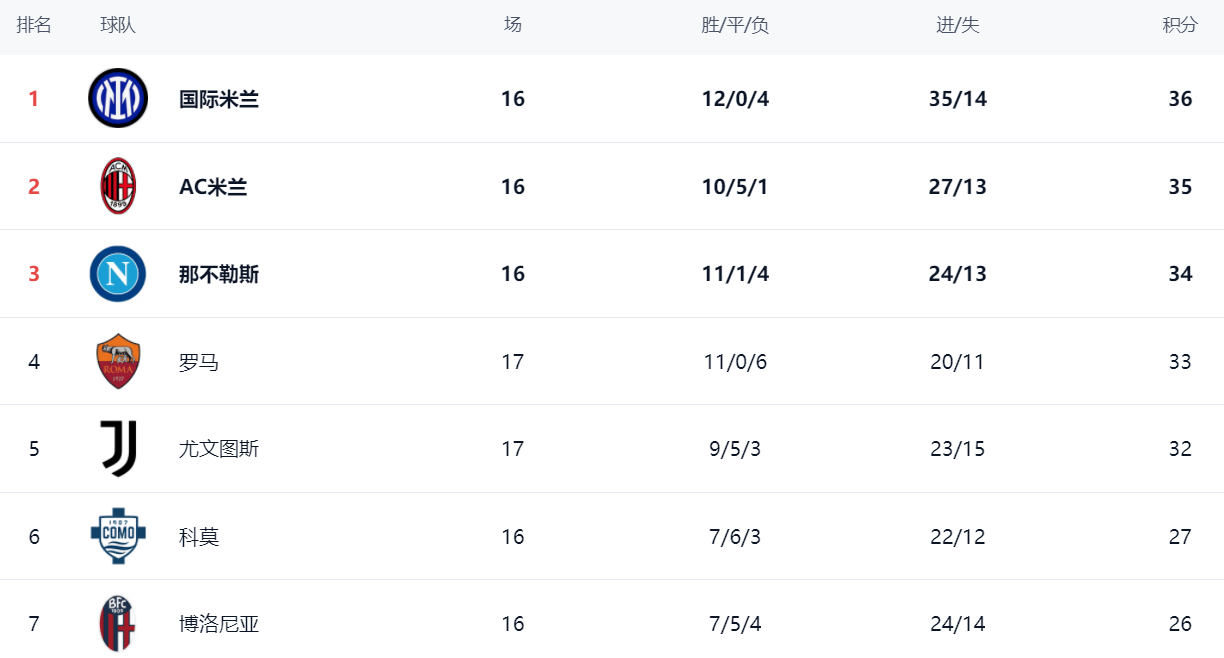Click the 排名 column header
Screen dimensions: 1224x658
(34, 26)
